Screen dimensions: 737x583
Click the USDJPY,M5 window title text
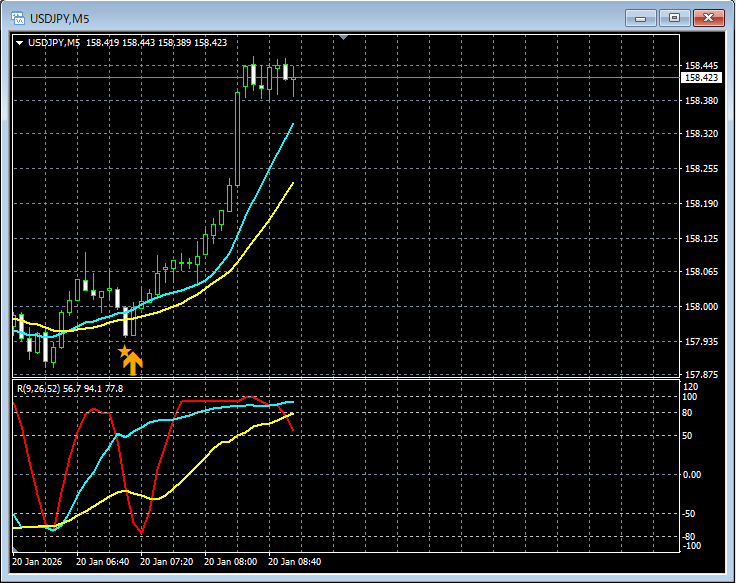click(x=60, y=19)
